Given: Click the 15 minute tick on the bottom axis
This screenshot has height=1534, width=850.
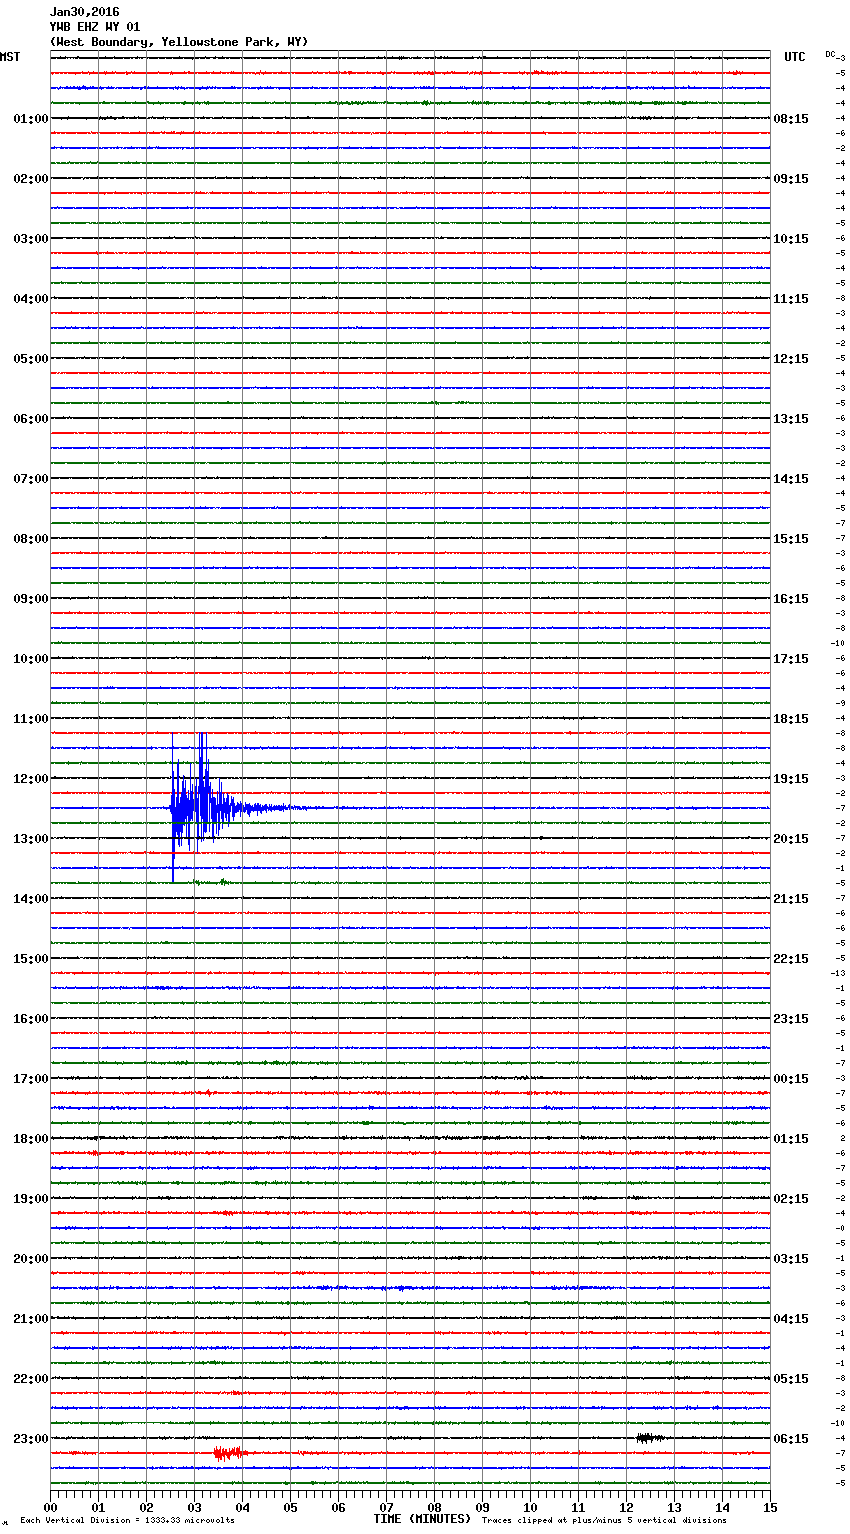Looking at the screenshot, I should tap(770, 1507).
